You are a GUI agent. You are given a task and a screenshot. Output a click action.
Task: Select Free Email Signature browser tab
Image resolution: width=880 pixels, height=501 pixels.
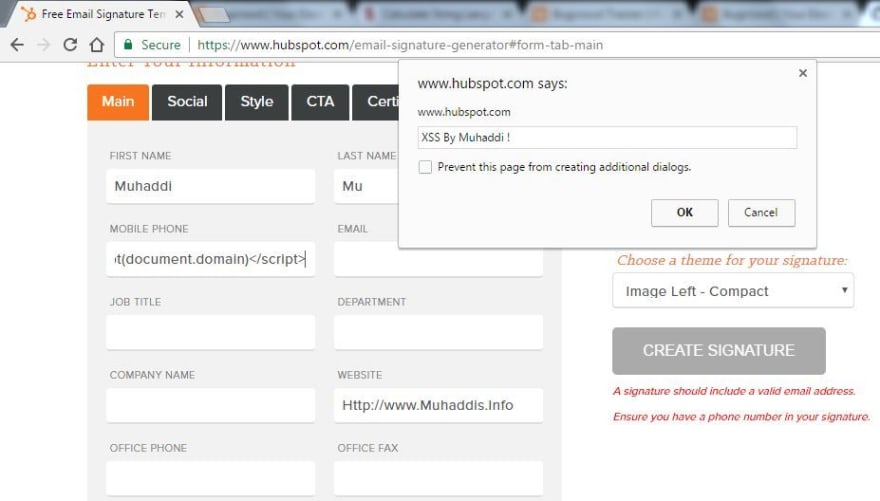point(103,14)
